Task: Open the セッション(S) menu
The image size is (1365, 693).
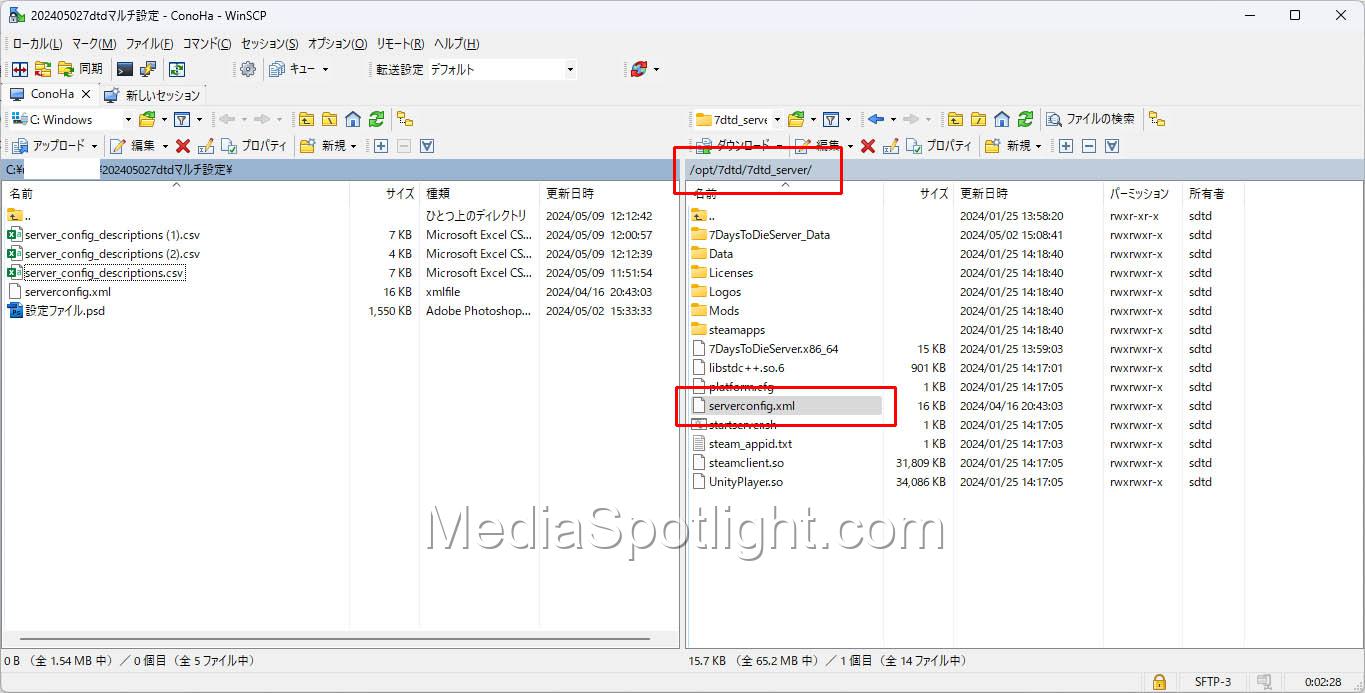Action: click(x=269, y=44)
